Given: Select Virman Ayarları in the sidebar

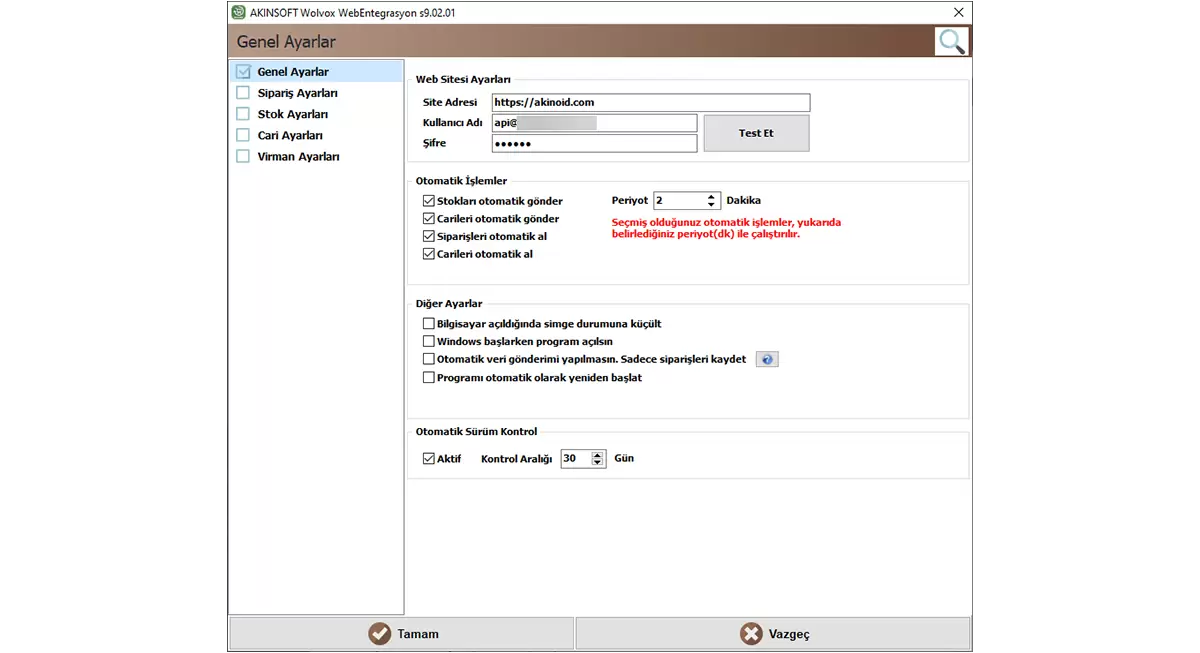Looking at the screenshot, I should (x=298, y=157).
